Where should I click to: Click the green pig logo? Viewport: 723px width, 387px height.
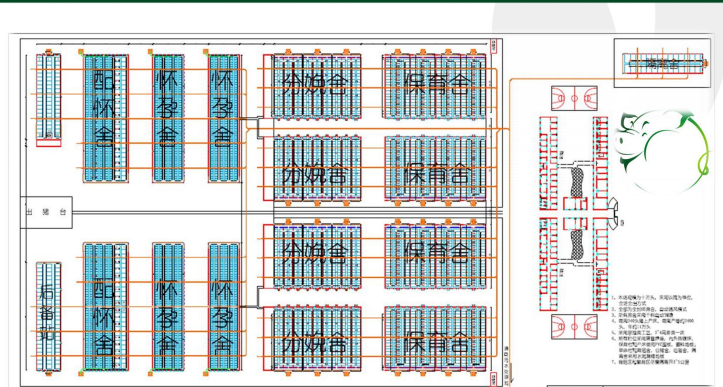point(662,150)
